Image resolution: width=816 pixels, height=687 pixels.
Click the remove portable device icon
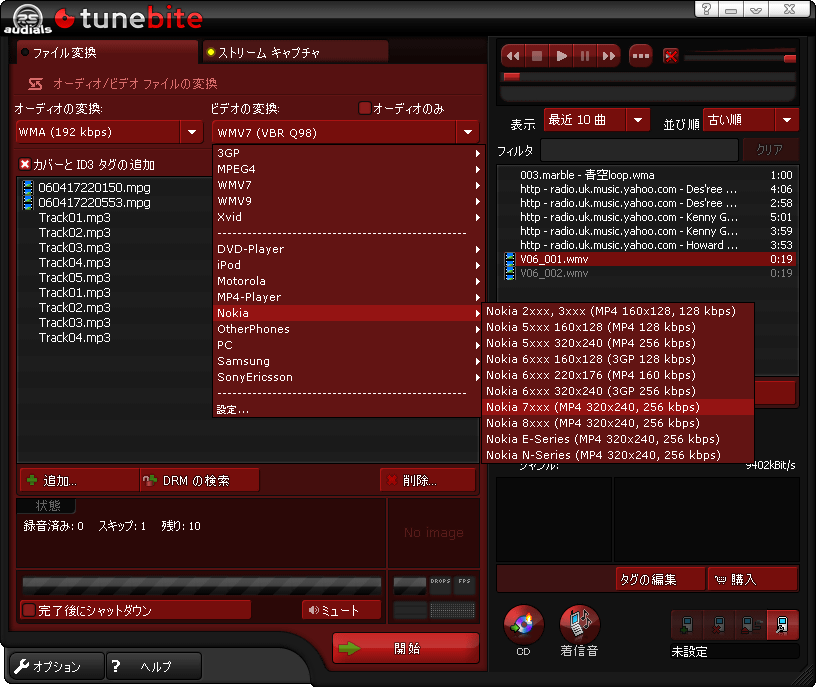[719, 625]
